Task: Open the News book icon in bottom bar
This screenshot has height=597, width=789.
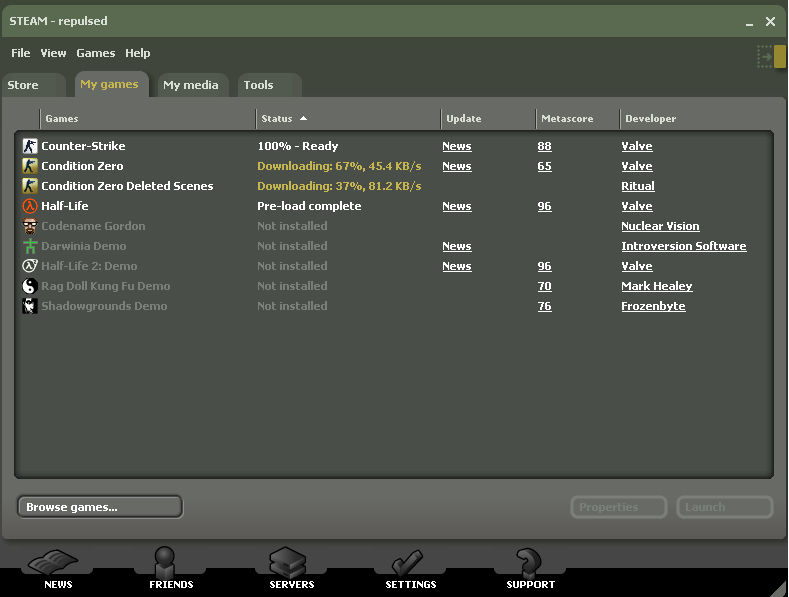Action: point(54,562)
